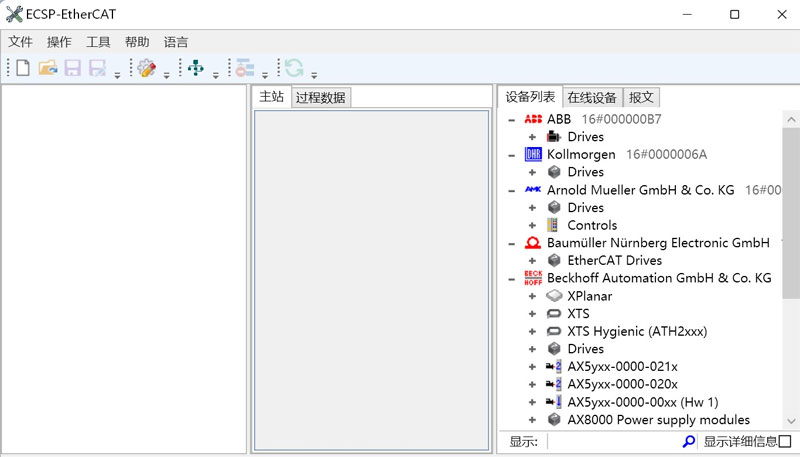This screenshot has width=800, height=457.
Task: Click the Save toolbar icon
Action: coord(72,67)
